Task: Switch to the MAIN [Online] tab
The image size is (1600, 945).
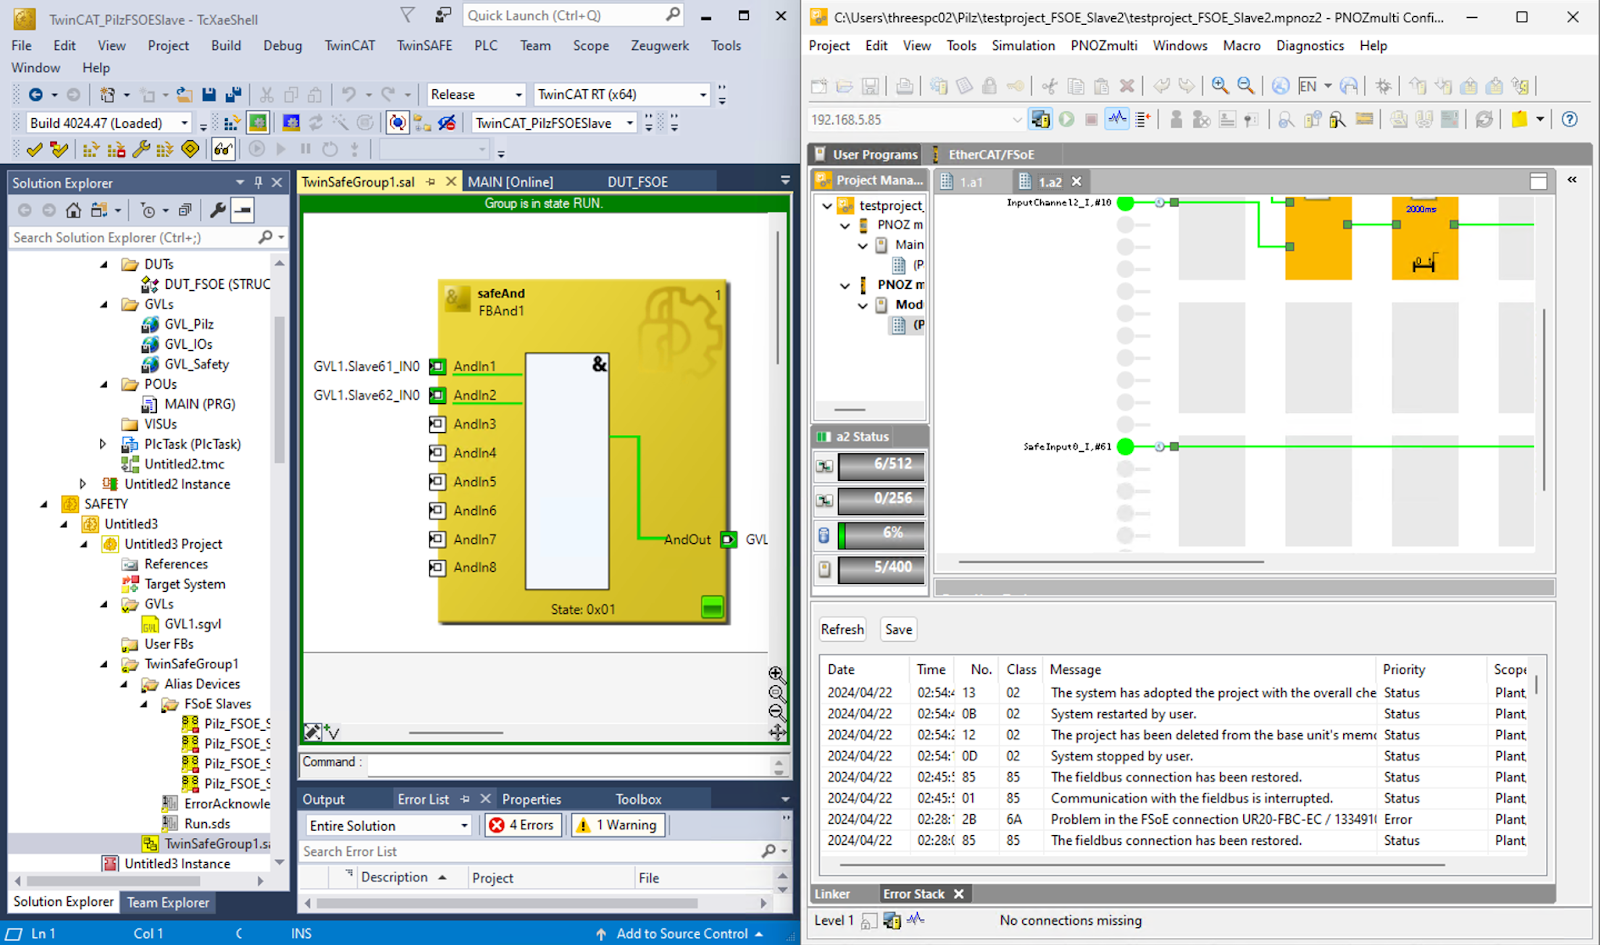Action: (x=510, y=182)
